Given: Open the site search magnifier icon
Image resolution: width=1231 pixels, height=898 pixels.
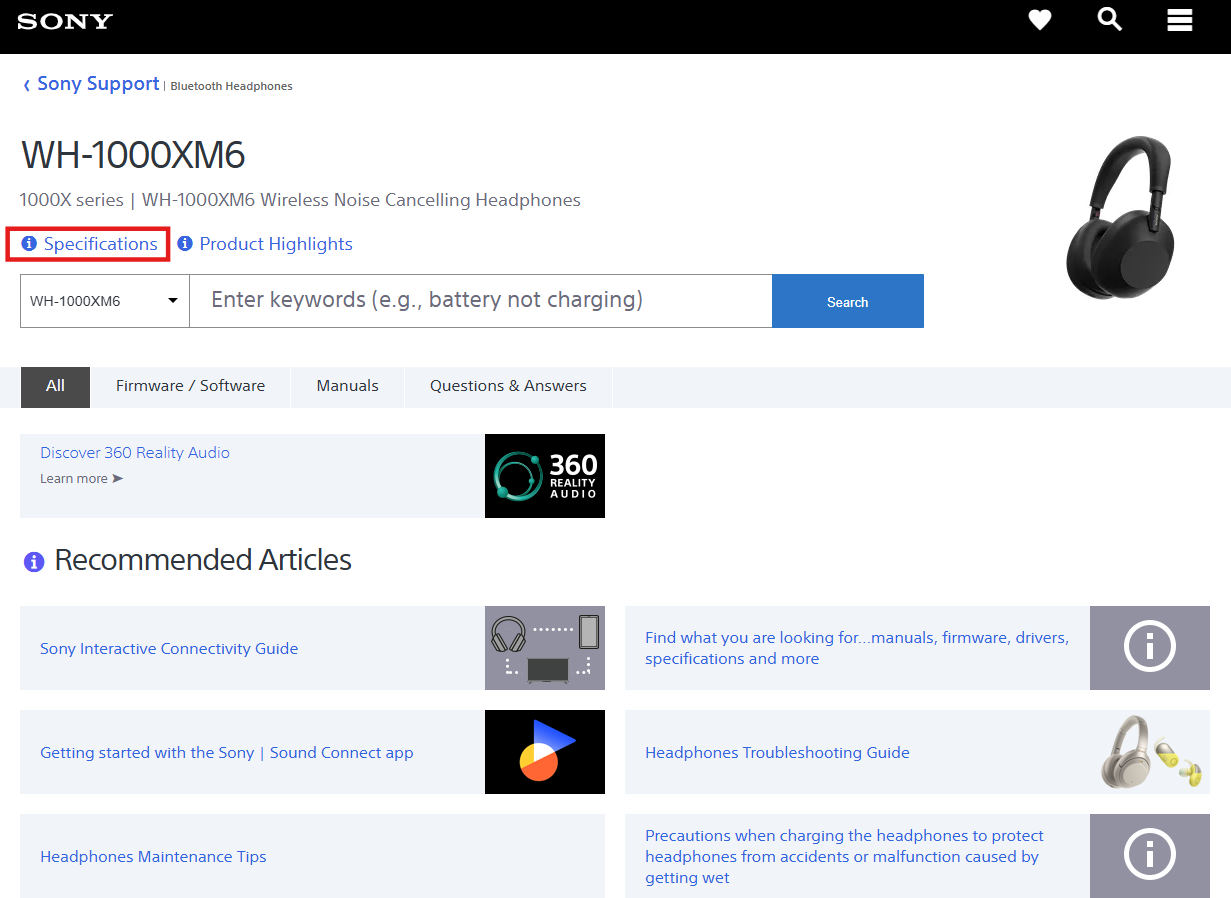Looking at the screenshot, I should pos(1109,19).
